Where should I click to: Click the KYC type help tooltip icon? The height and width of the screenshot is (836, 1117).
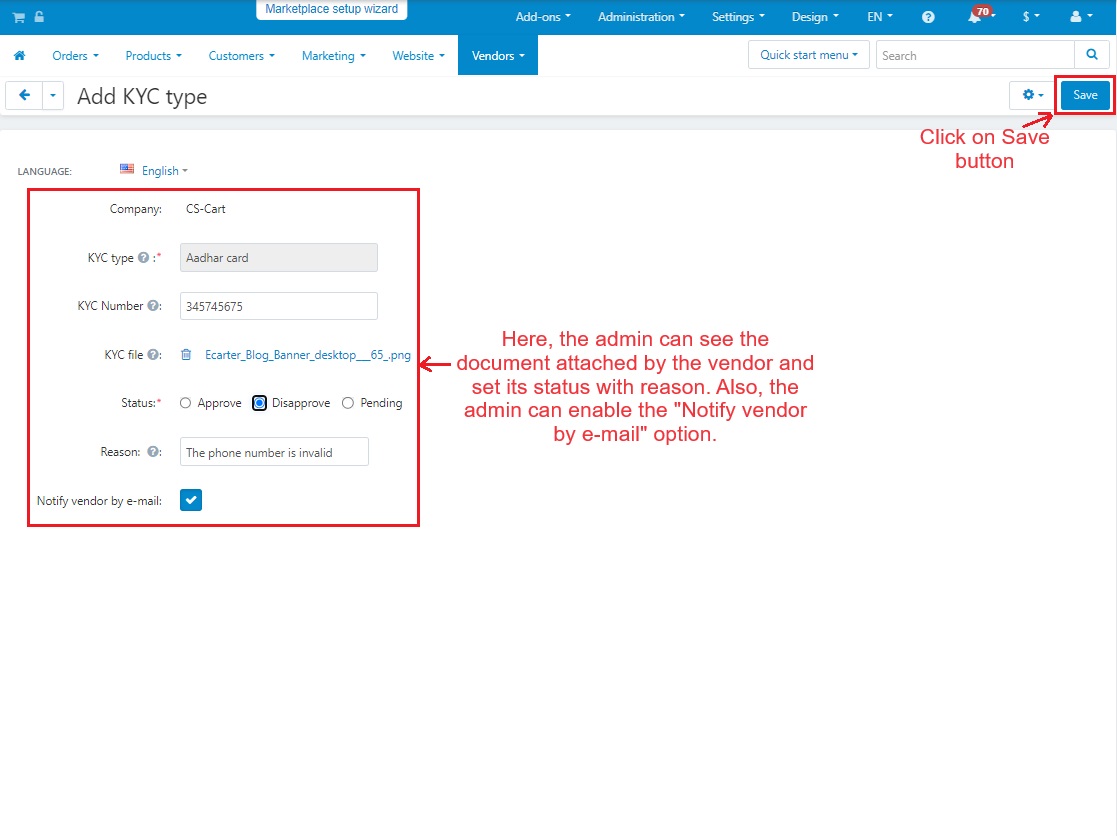click(143, 258)
